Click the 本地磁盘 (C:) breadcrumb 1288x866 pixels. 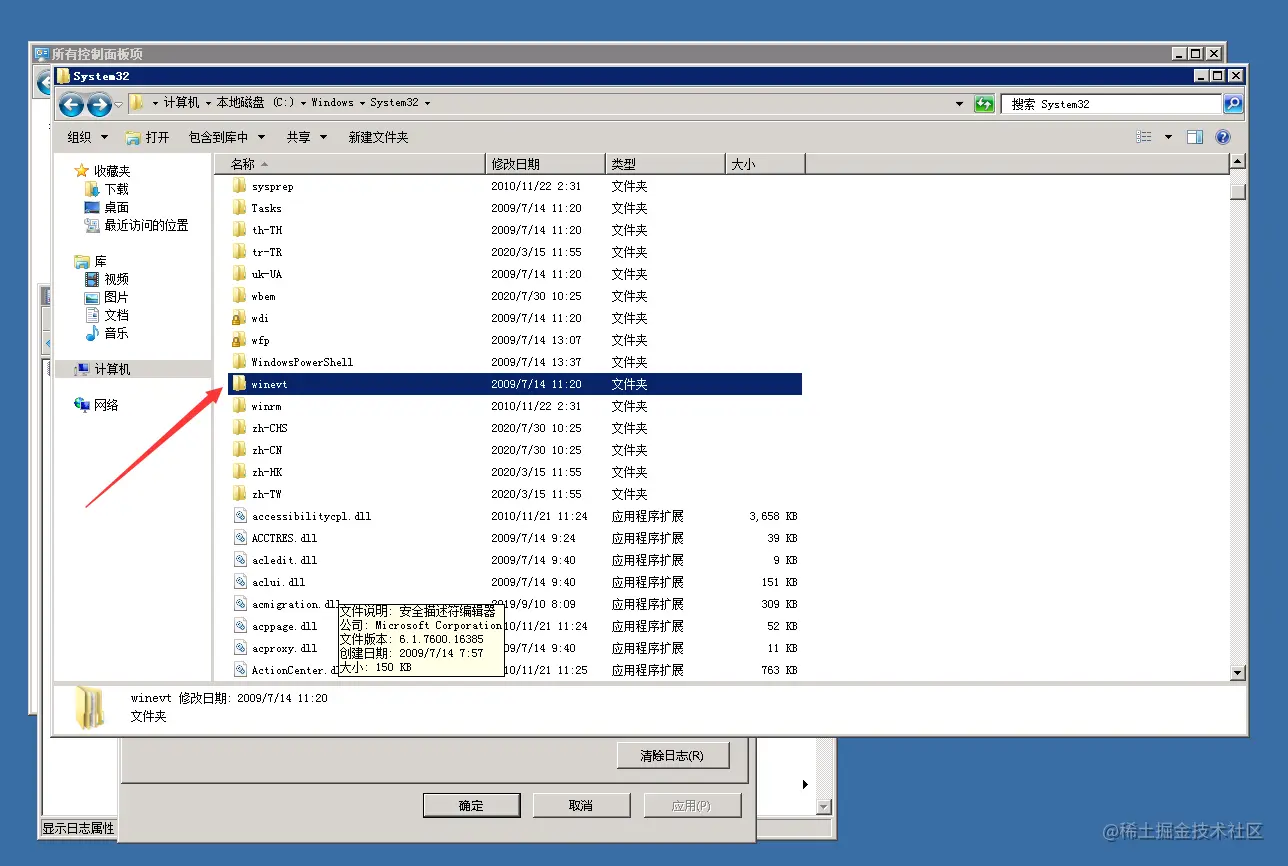click(256, 103)
